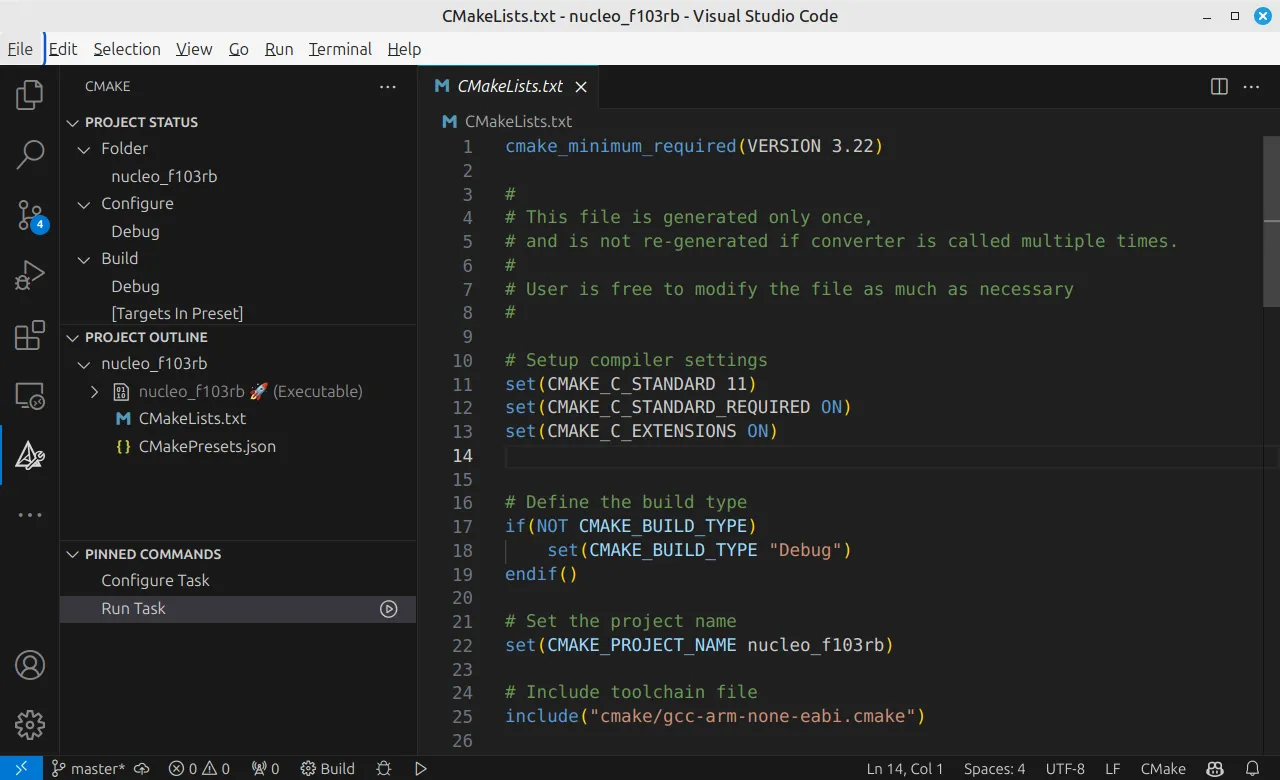
Task: Select the CMake view icon in activity bar
Action: tap(30, 455)
